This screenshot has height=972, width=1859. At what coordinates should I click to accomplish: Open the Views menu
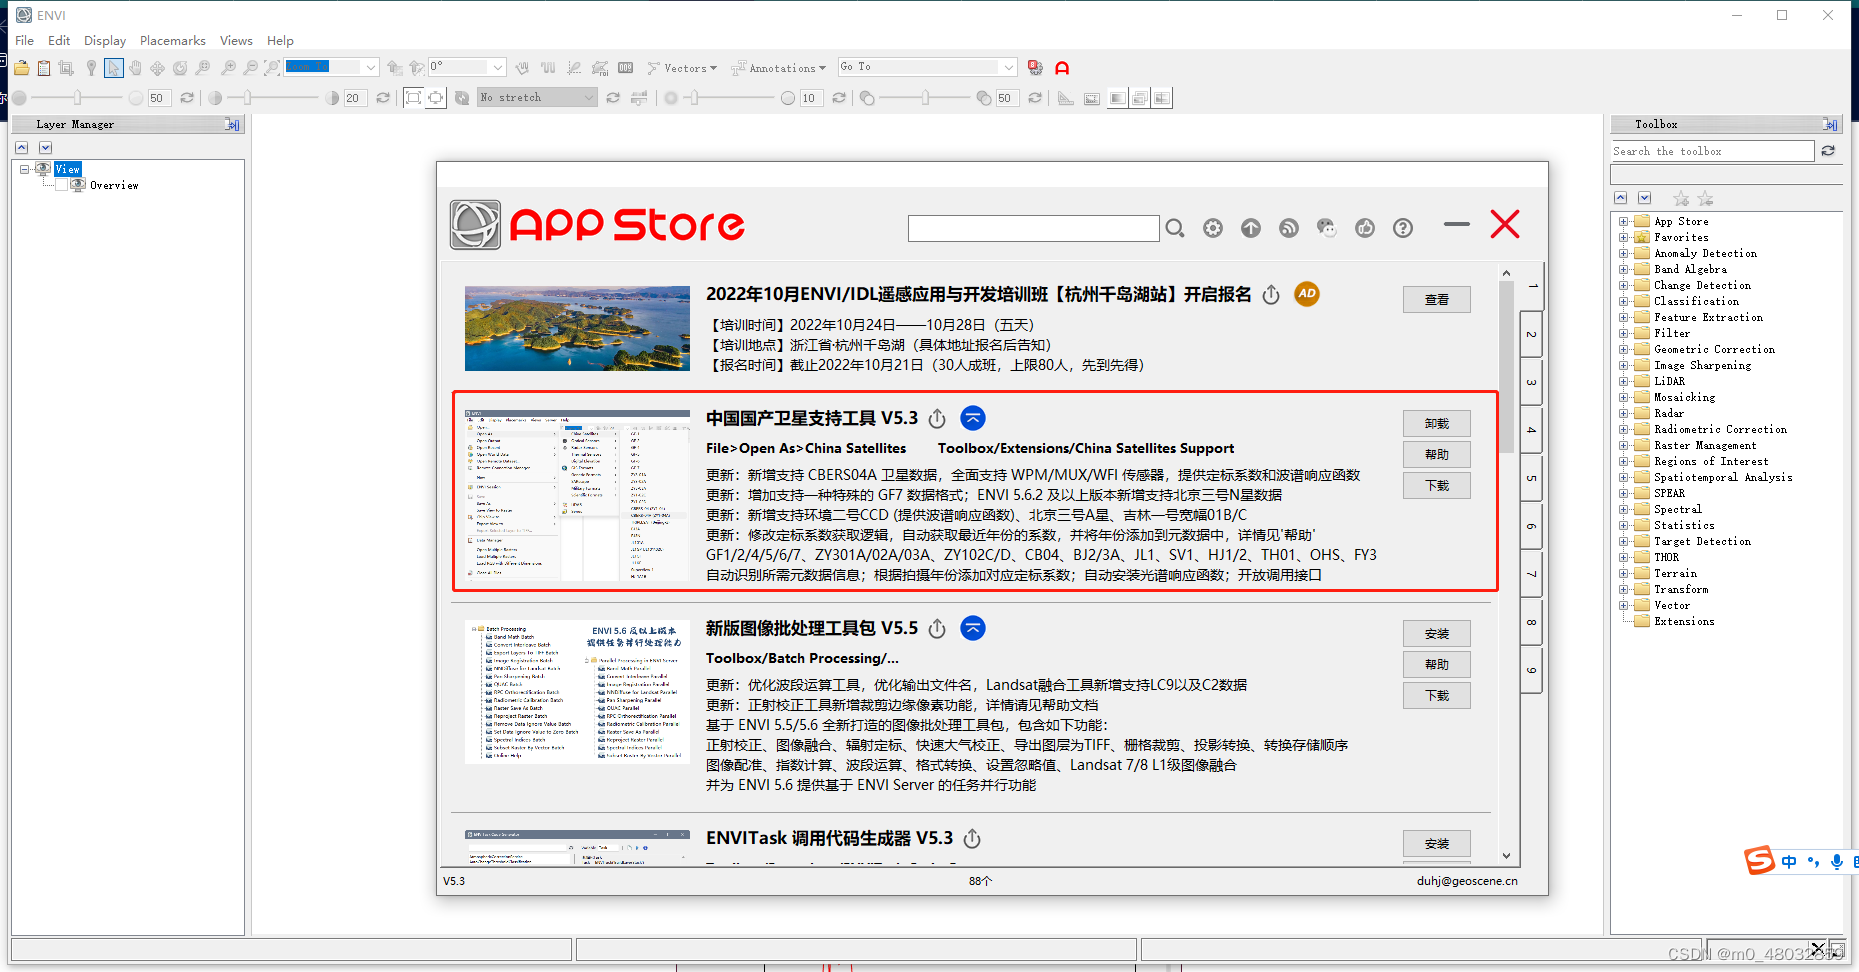pos(236,41)
